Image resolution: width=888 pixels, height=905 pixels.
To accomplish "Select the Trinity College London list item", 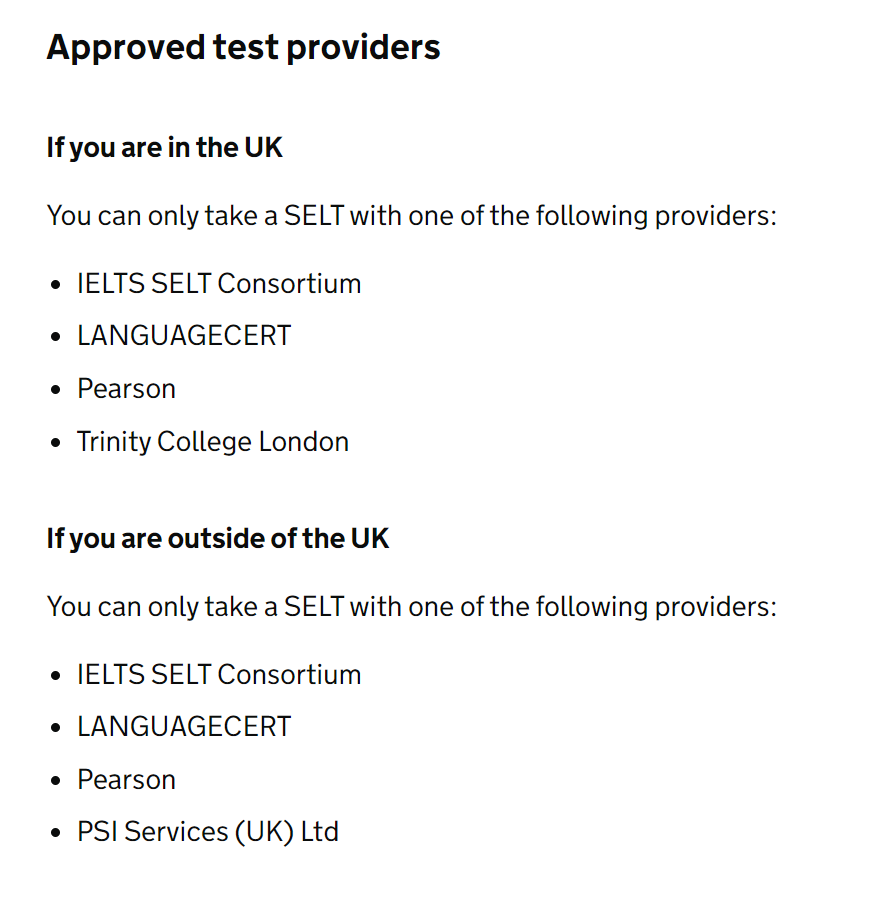I will 213,442.
